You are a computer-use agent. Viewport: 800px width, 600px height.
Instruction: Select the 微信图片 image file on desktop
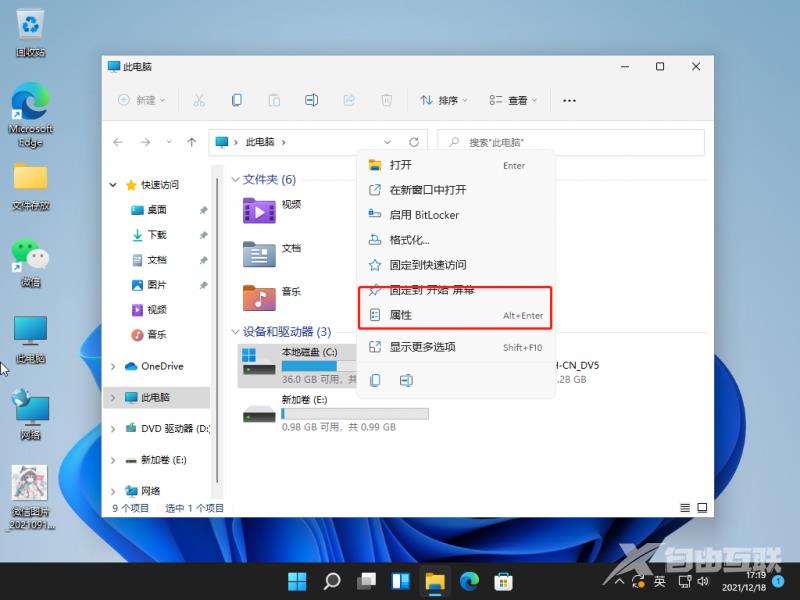pyautogui.click(x=30, y=497)
